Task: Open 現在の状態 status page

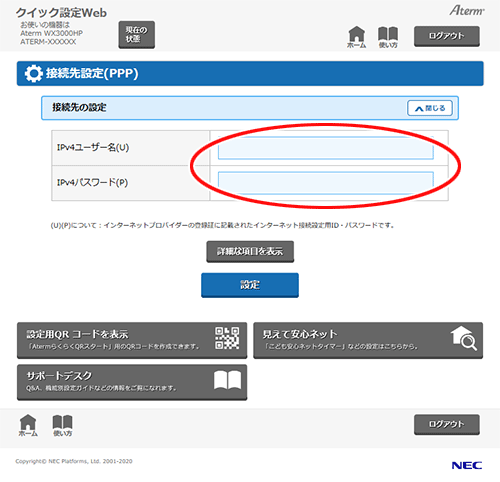Action: point(136,35)
